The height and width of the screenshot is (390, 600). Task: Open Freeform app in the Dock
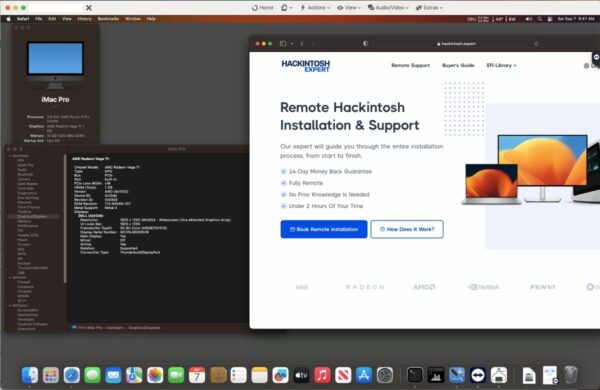[280, 375]
